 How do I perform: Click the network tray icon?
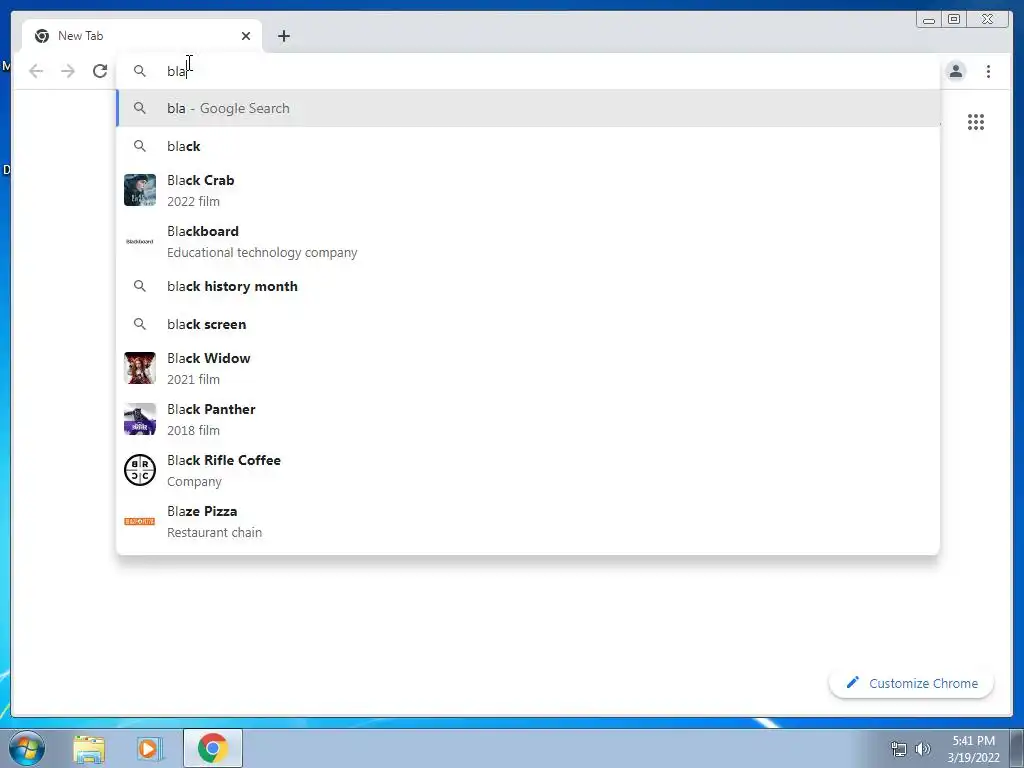[x=899, y=749]
